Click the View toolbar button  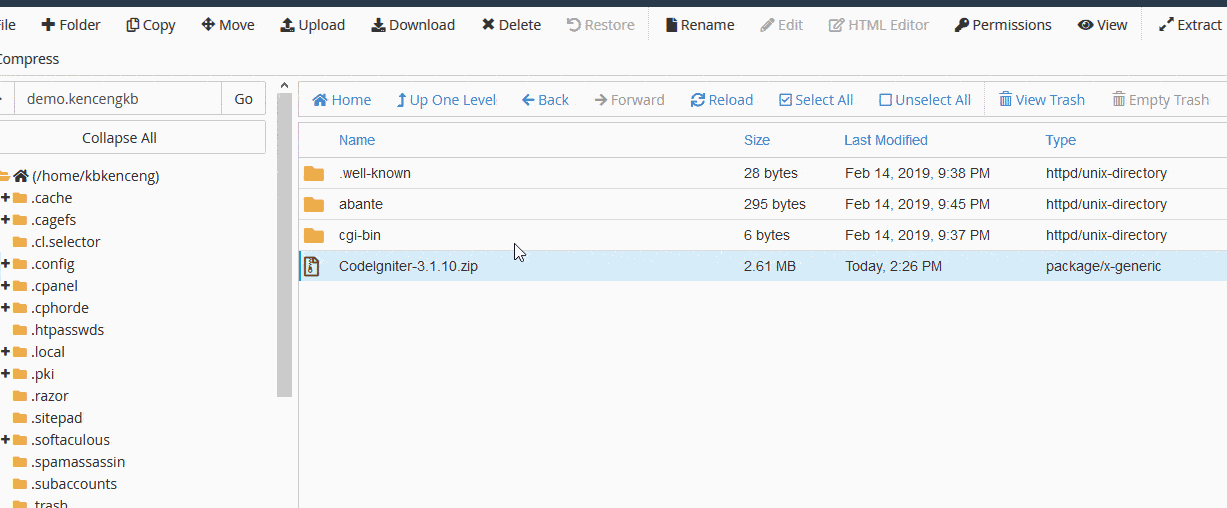[x=1102, y=25]
